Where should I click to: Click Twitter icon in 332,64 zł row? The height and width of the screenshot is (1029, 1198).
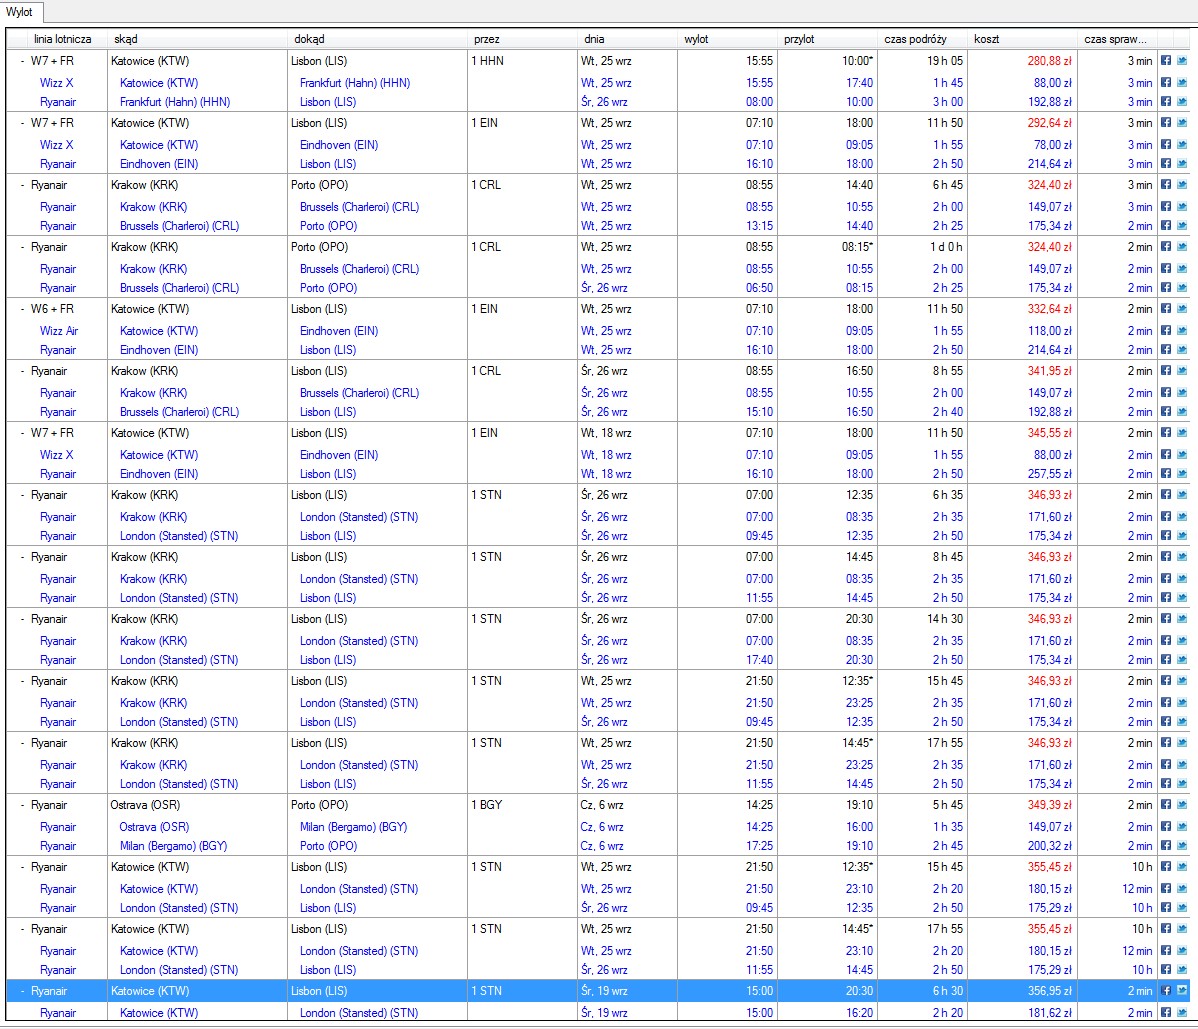(x=1182, y=309)
